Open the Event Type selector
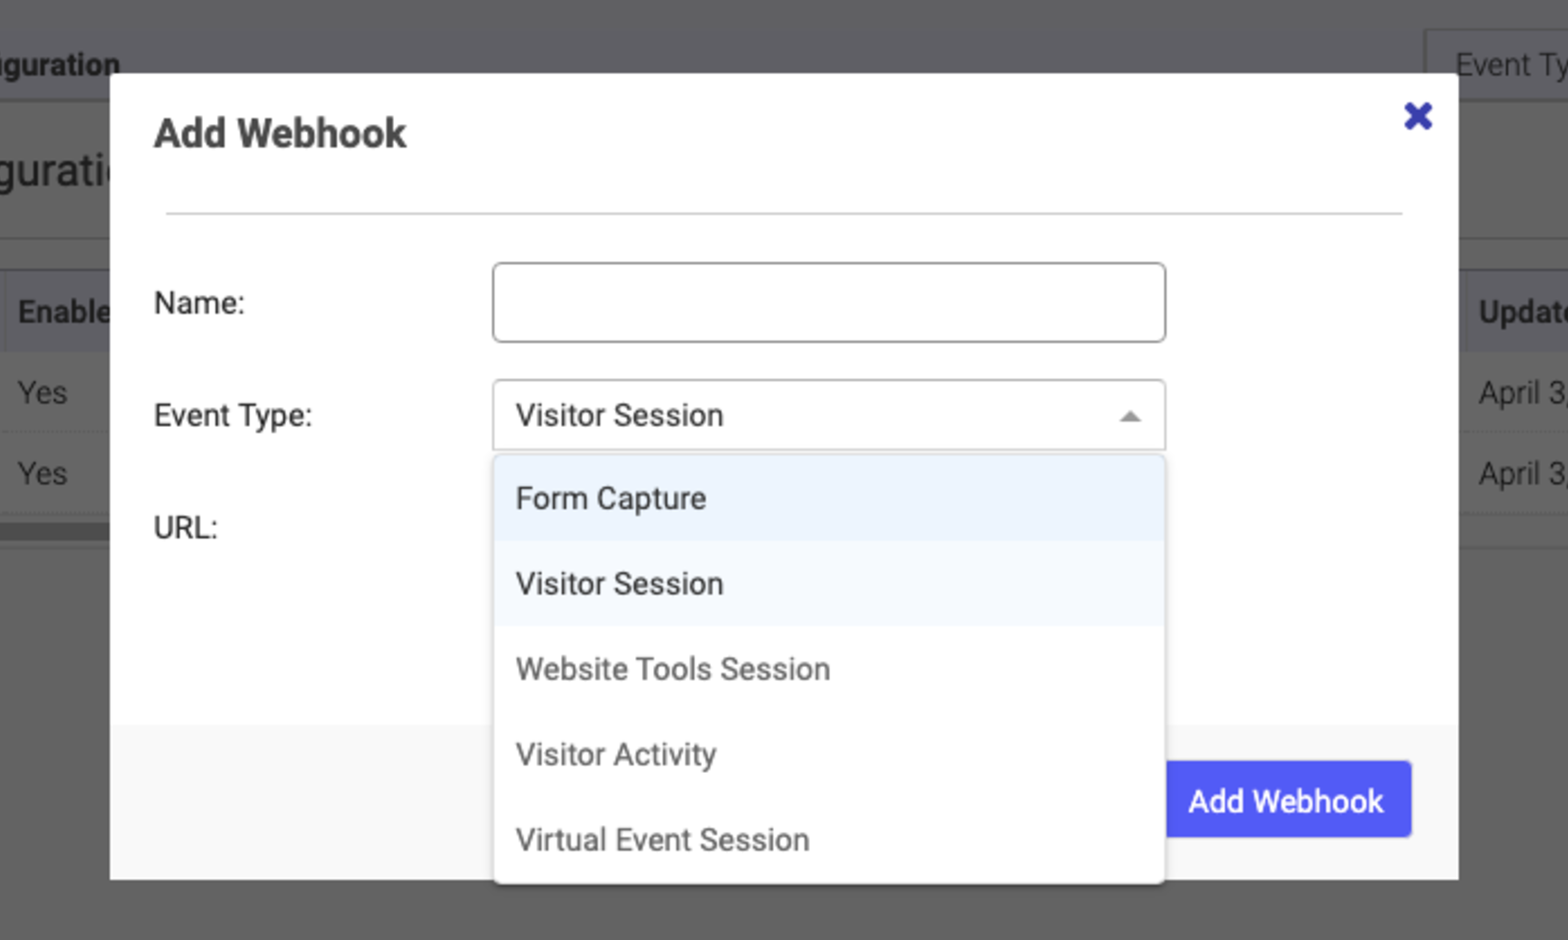This screenshot has height=940, width=1568. coord(828,414)
